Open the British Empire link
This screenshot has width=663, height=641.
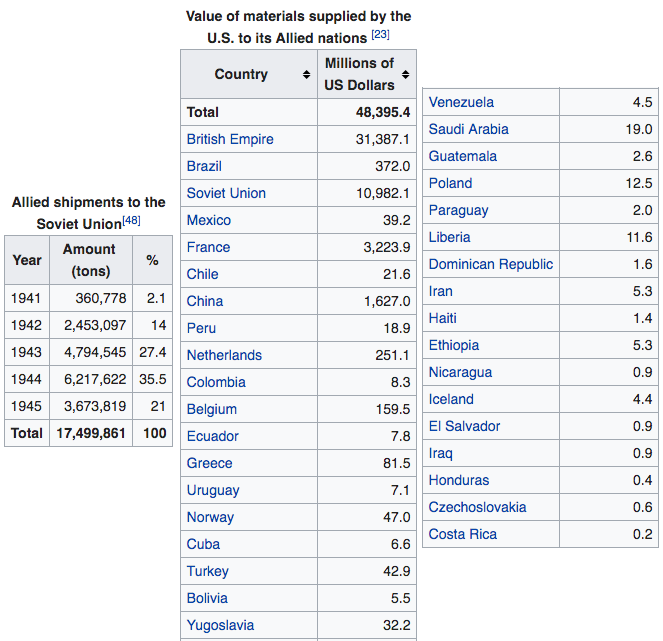click(230, 139)
